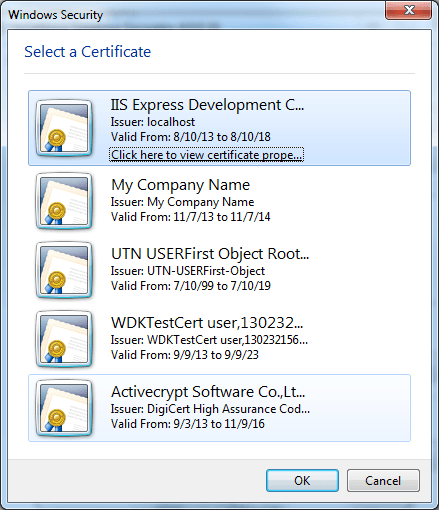Screen dimensions: 439x510
Task: Click the My Company Name certificate icon
Action: [x=64, y=201]
